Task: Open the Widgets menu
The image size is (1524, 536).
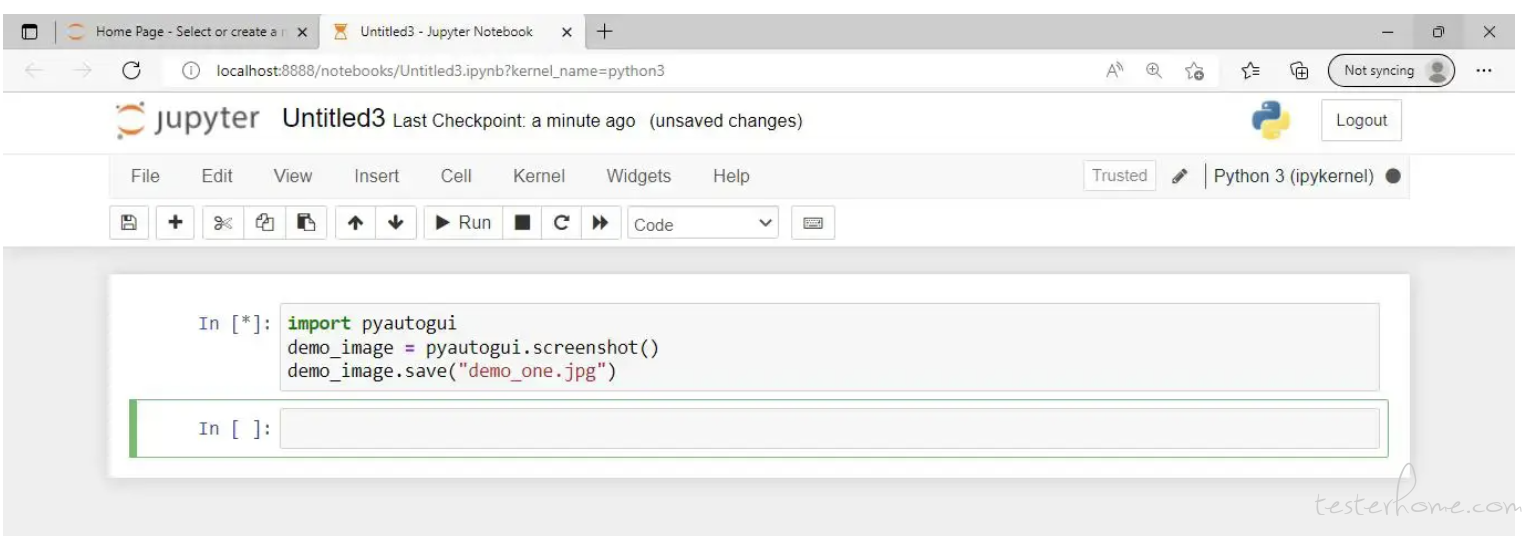Action: 639,176
